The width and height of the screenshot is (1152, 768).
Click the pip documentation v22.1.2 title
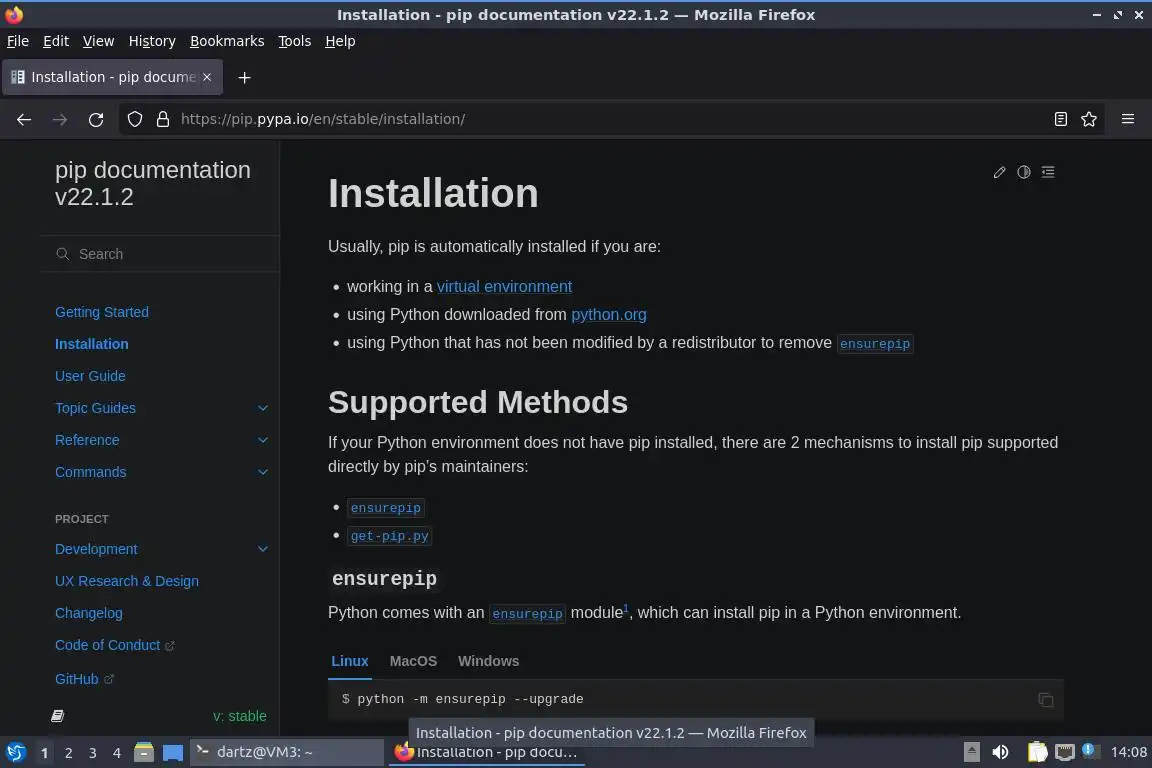coord(153,184)
